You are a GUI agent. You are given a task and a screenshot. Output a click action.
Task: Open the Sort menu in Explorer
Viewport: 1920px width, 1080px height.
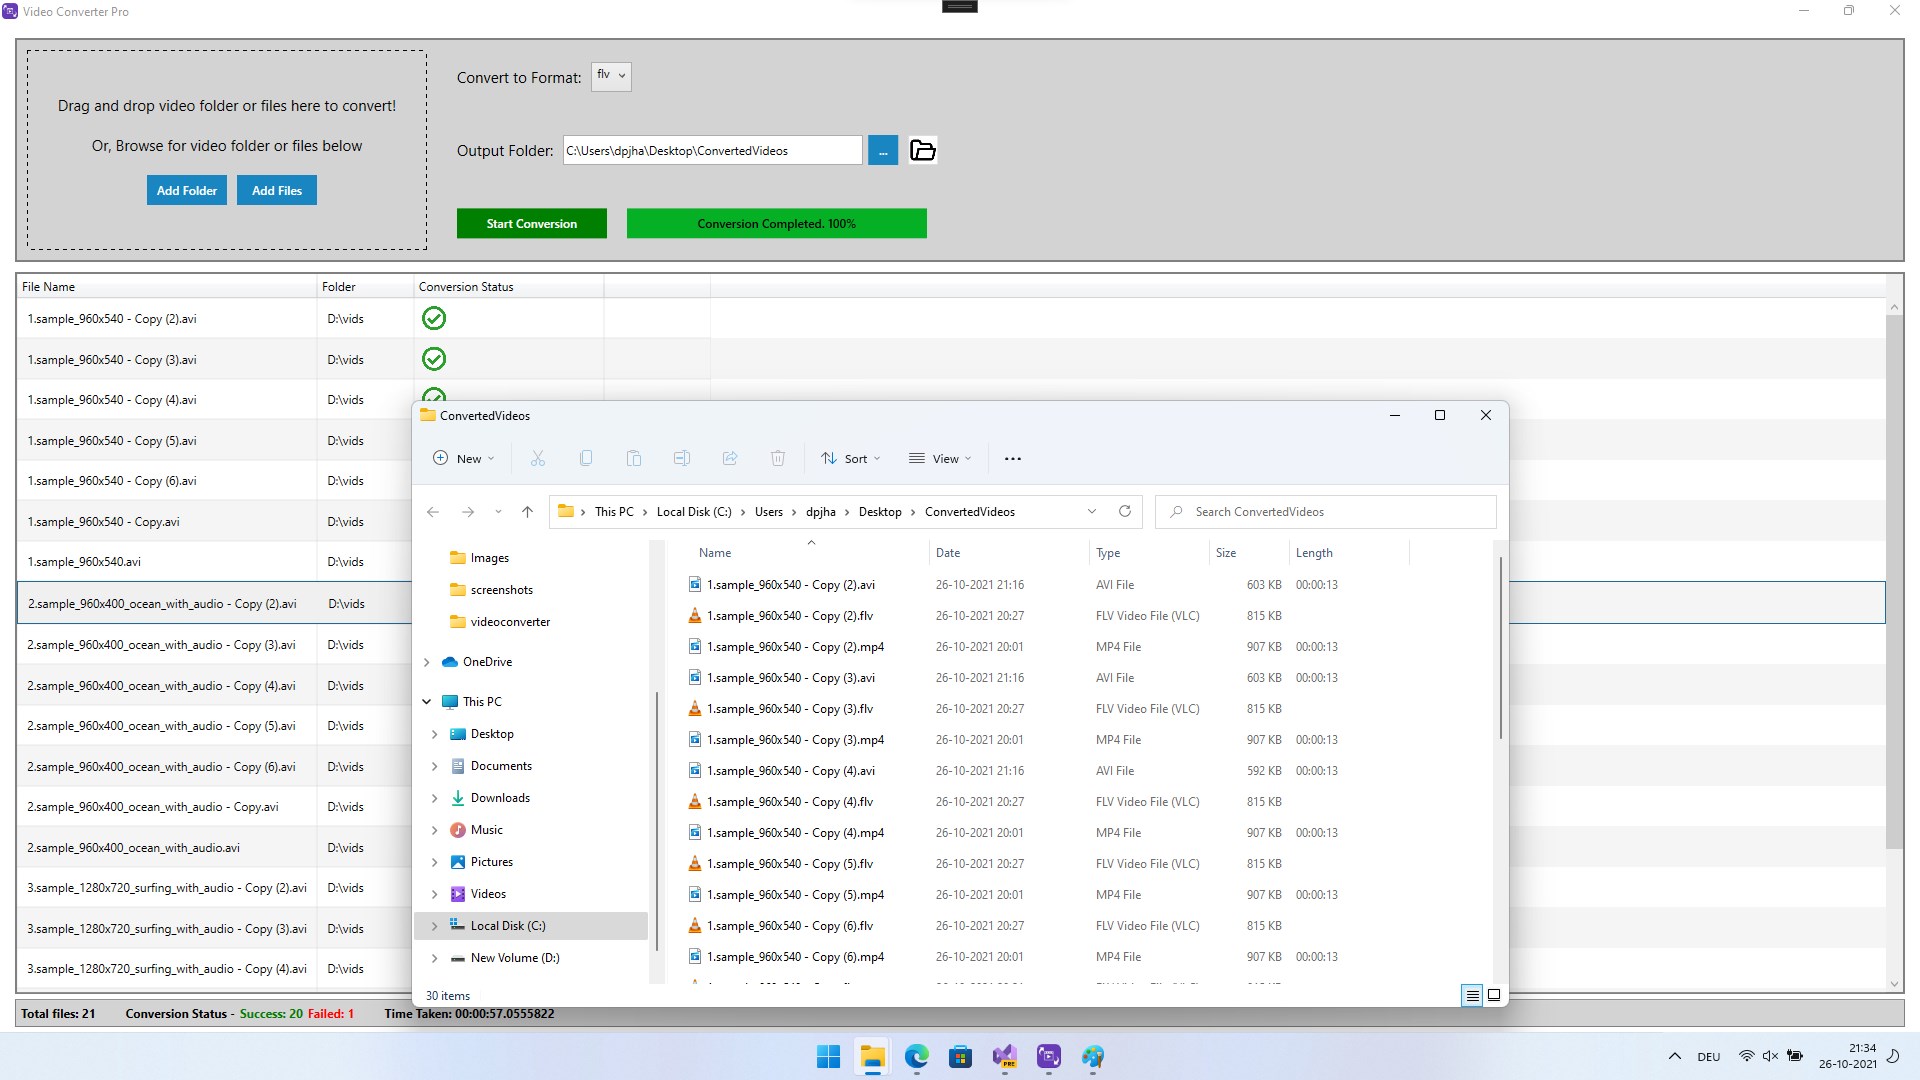click(850, 458)
